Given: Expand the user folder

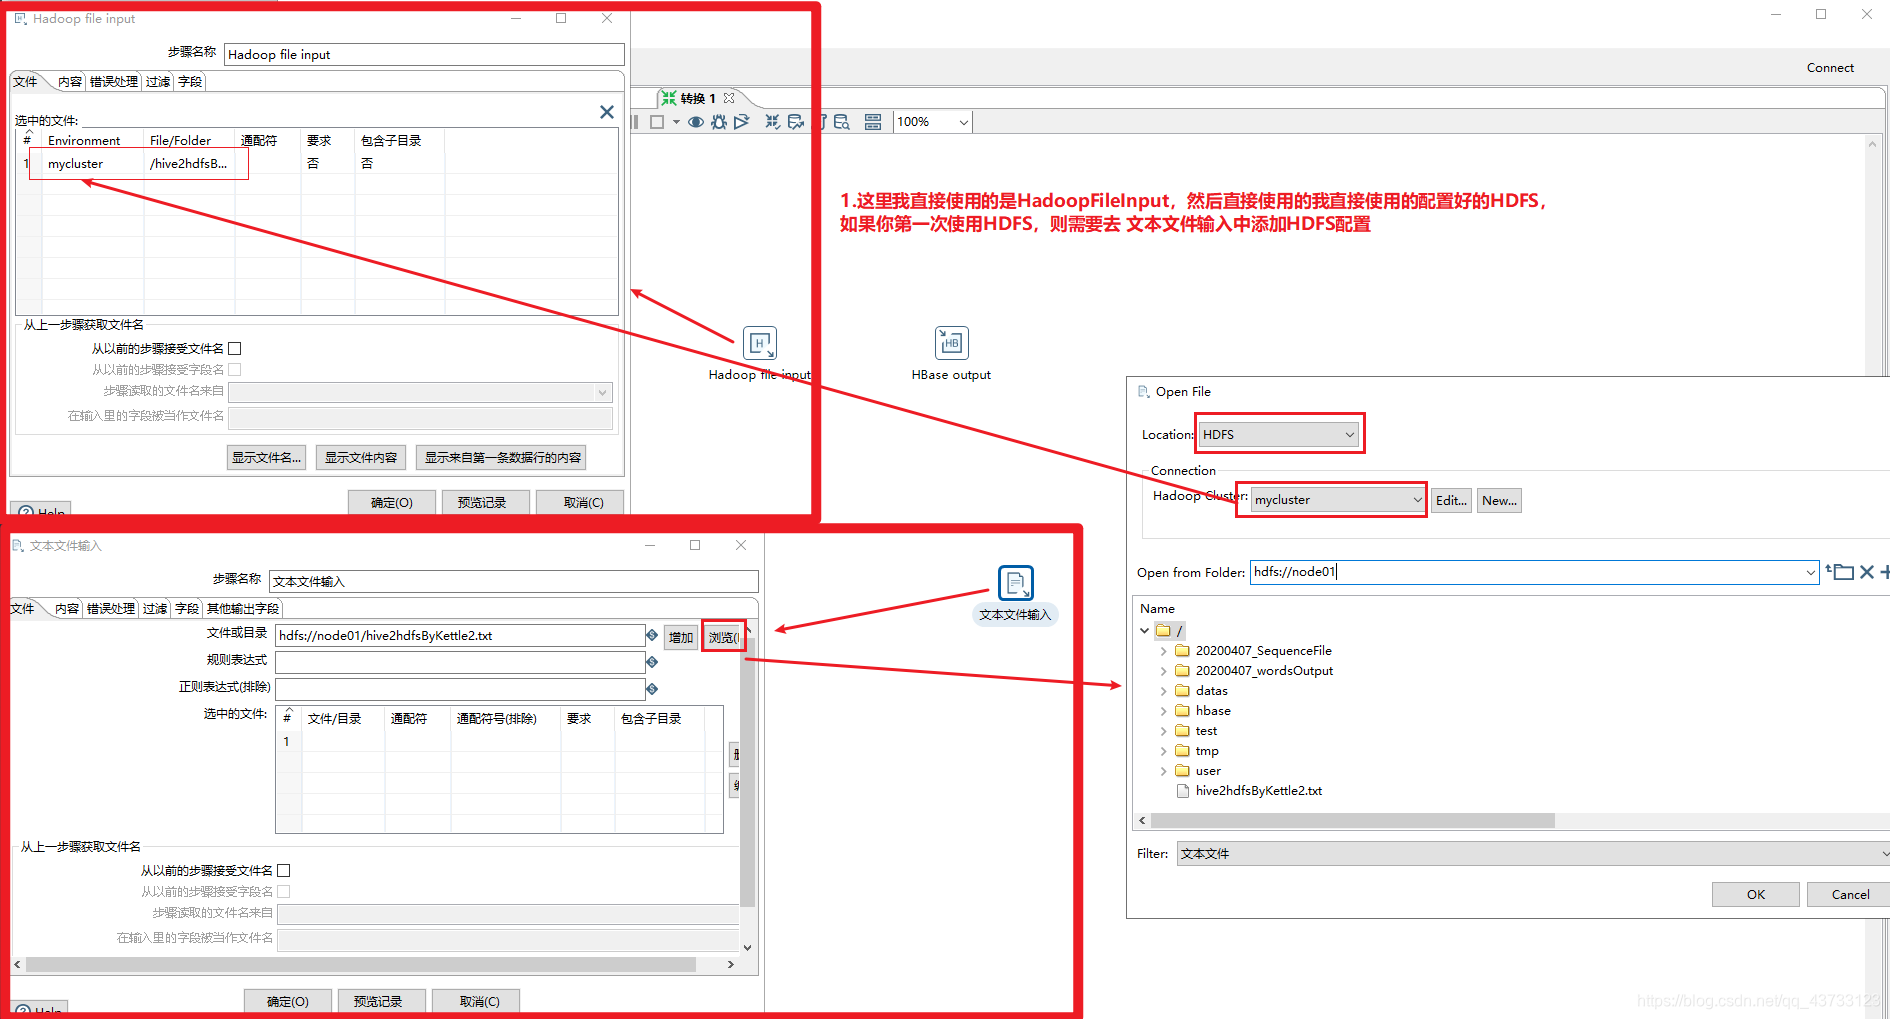Looking at the screenshot, I should coord(1163,771).
